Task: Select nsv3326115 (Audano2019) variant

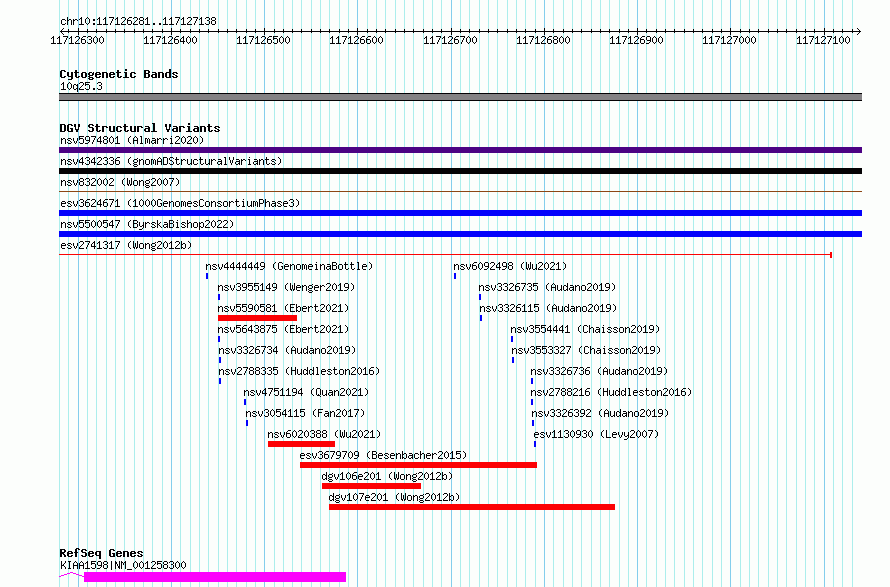Action: click(548, 308)
